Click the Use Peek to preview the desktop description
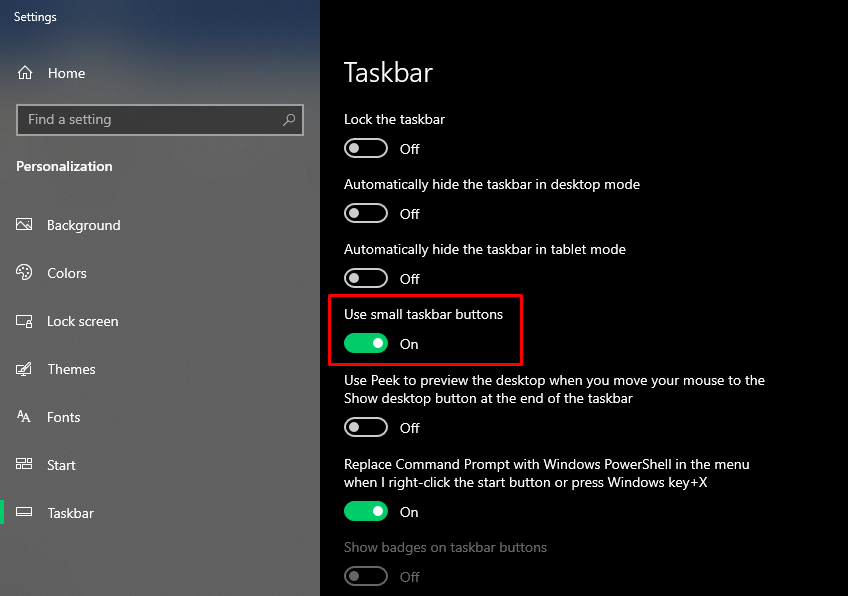The height and width of the screenshot is (596, 848). coord(554,389)
